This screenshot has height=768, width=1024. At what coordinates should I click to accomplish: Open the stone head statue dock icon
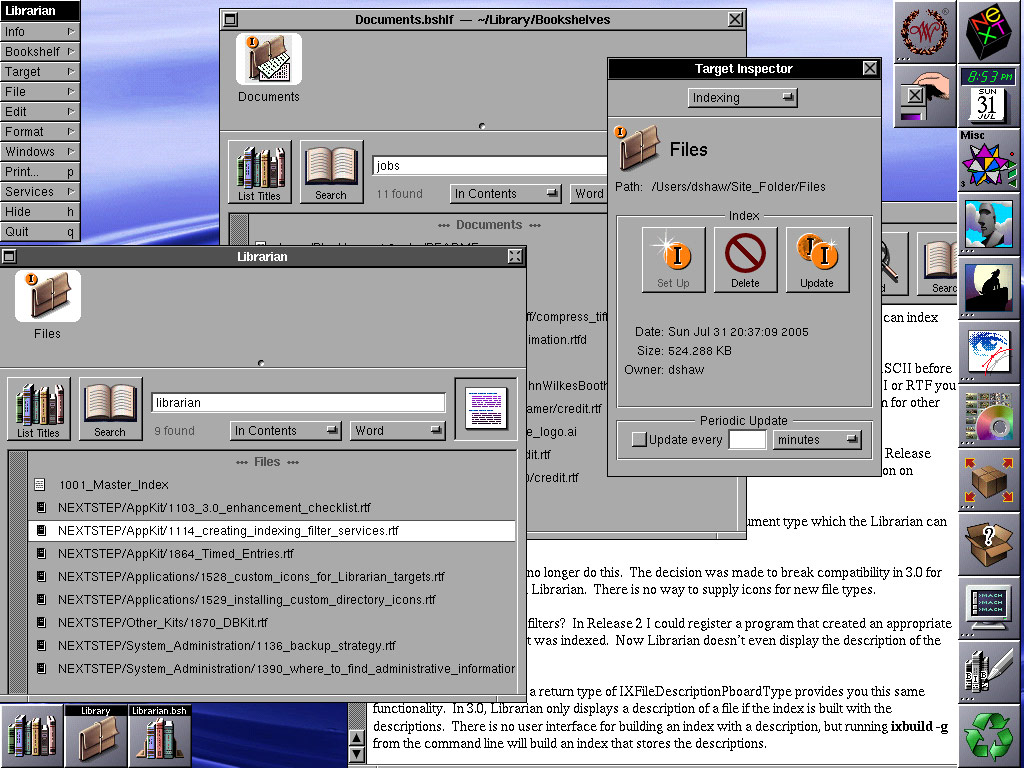point(990,224)
